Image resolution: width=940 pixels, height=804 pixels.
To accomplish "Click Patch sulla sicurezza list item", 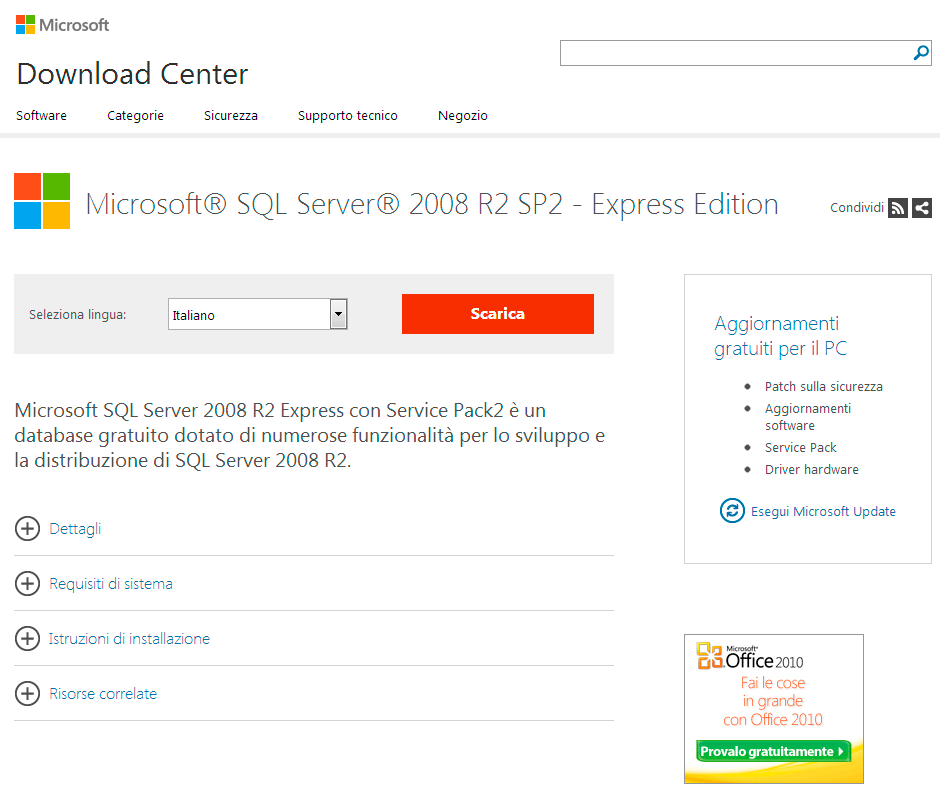I will tap(824, 386).
